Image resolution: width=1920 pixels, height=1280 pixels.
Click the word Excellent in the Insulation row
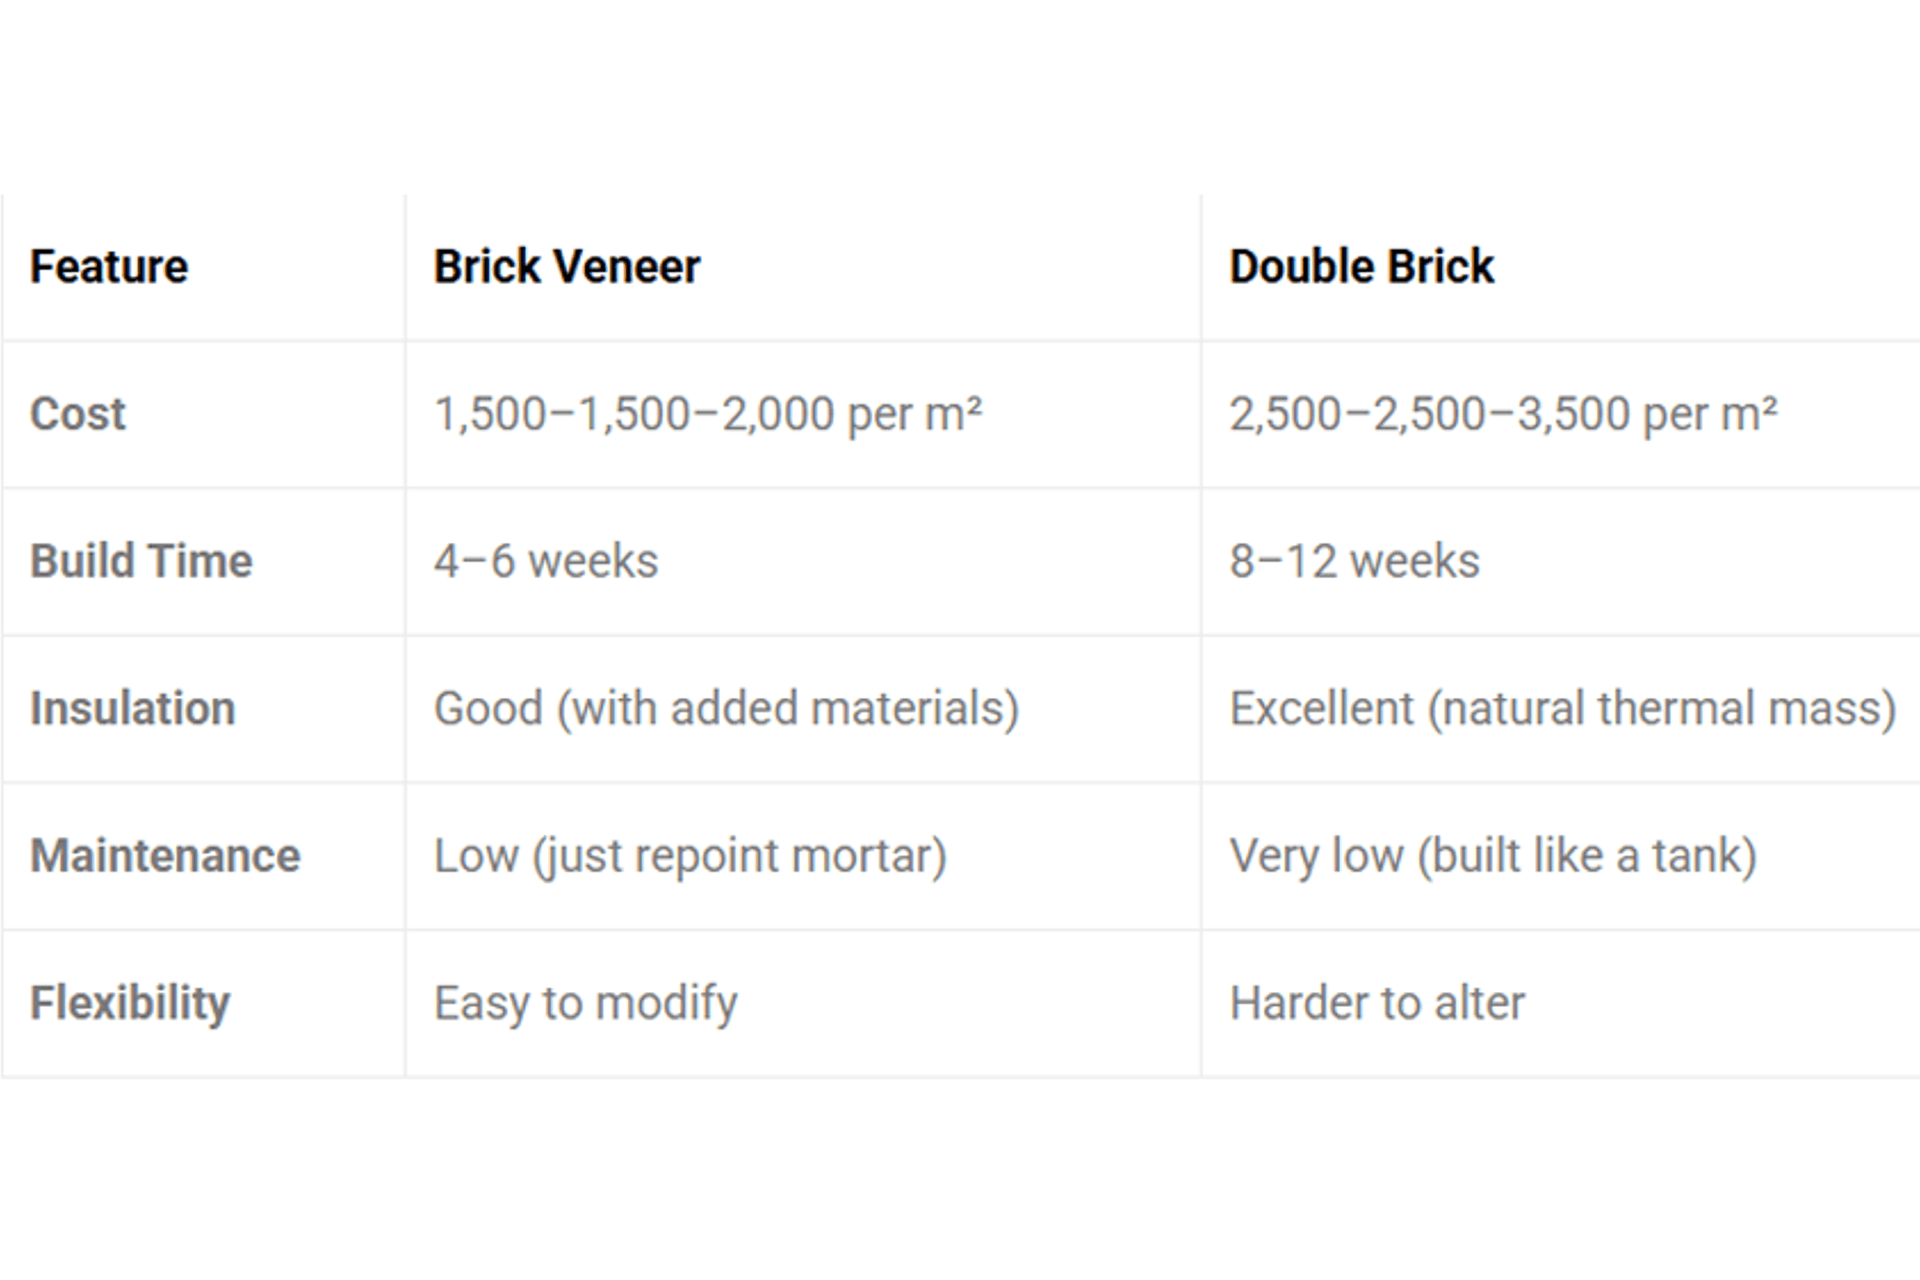tap(1321, 708)
